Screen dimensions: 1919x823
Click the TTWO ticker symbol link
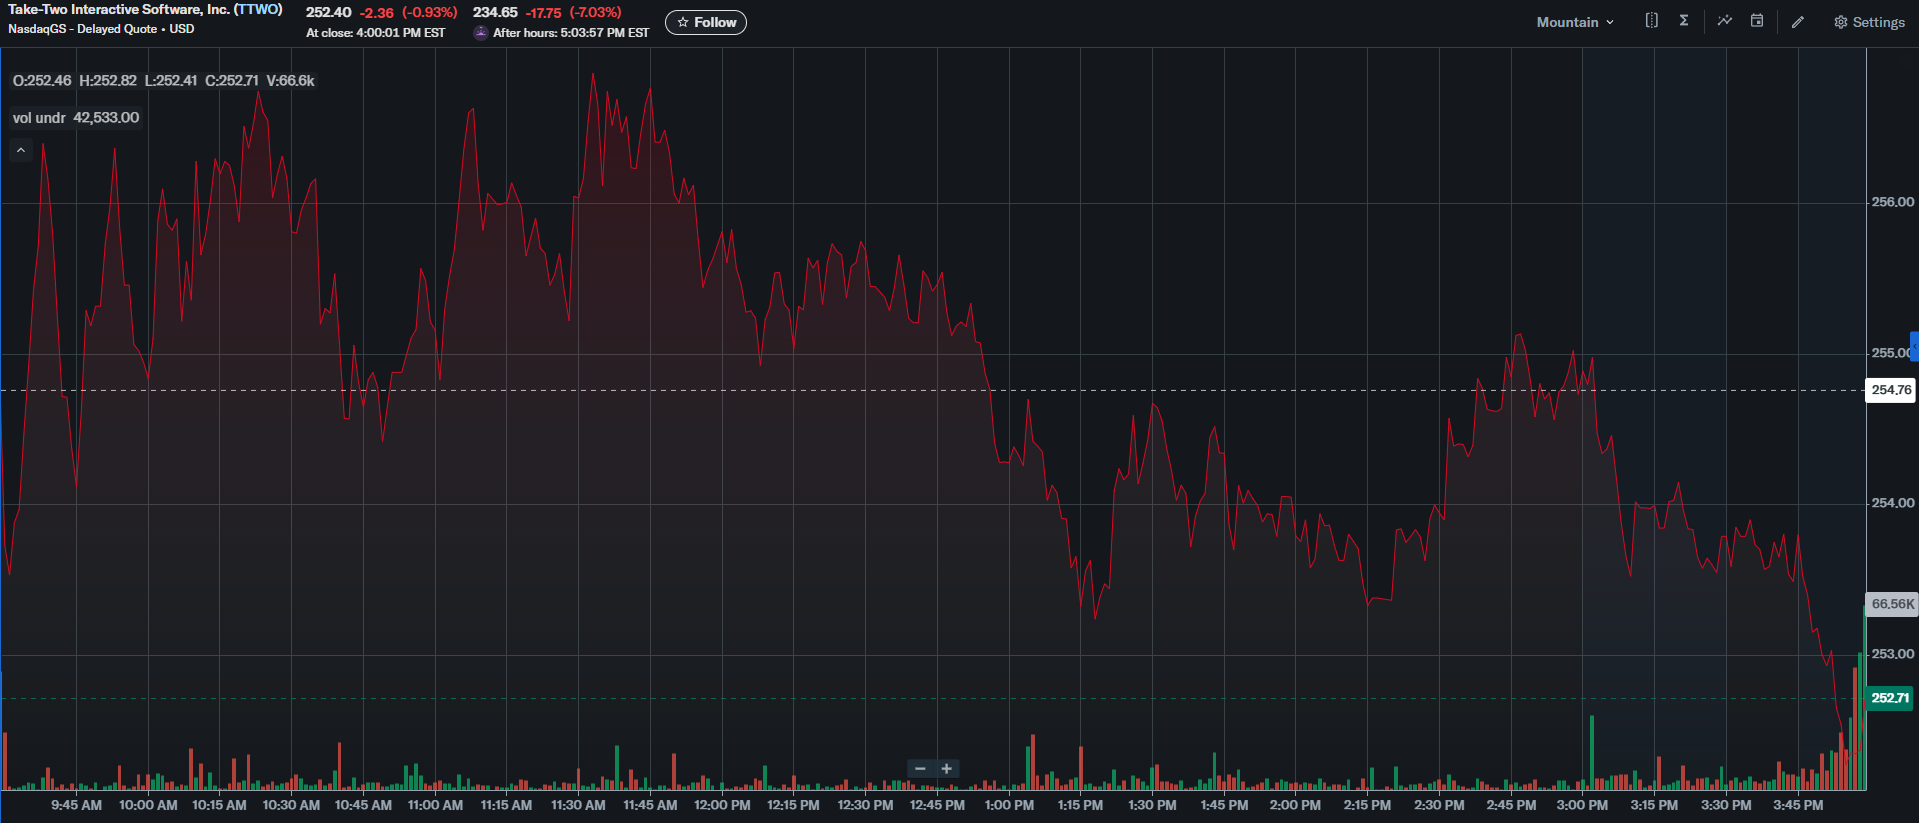(x=258, y=9)
